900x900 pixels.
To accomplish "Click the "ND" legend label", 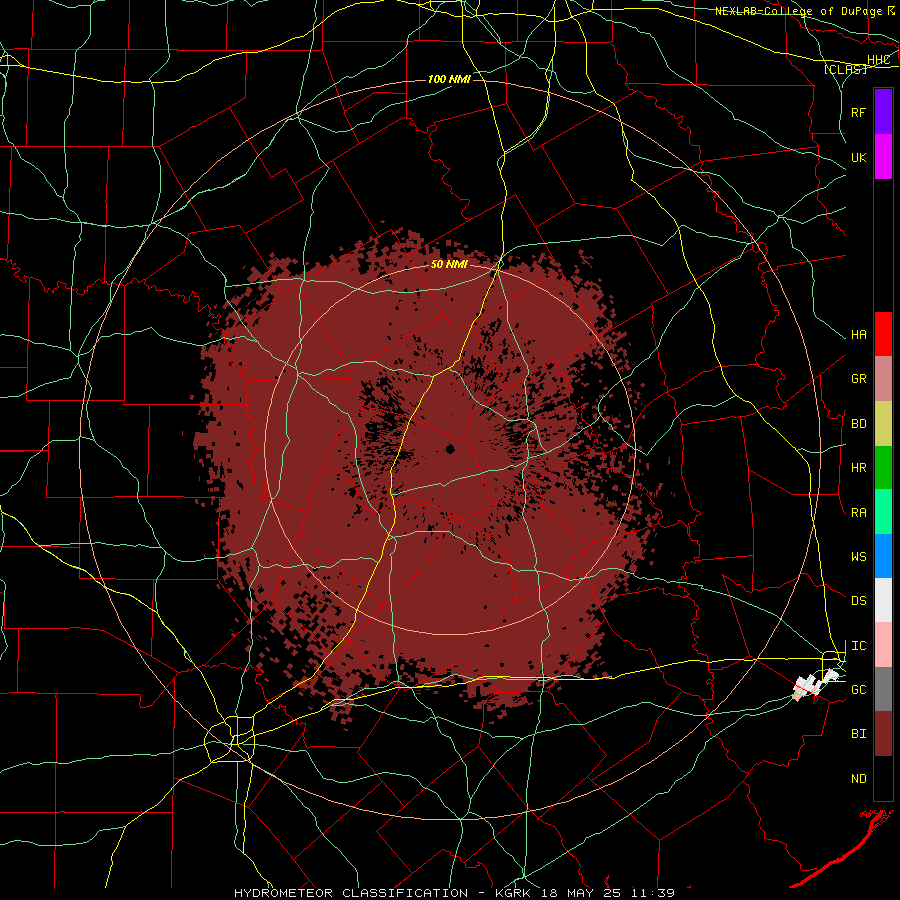I will pos(859,779).
